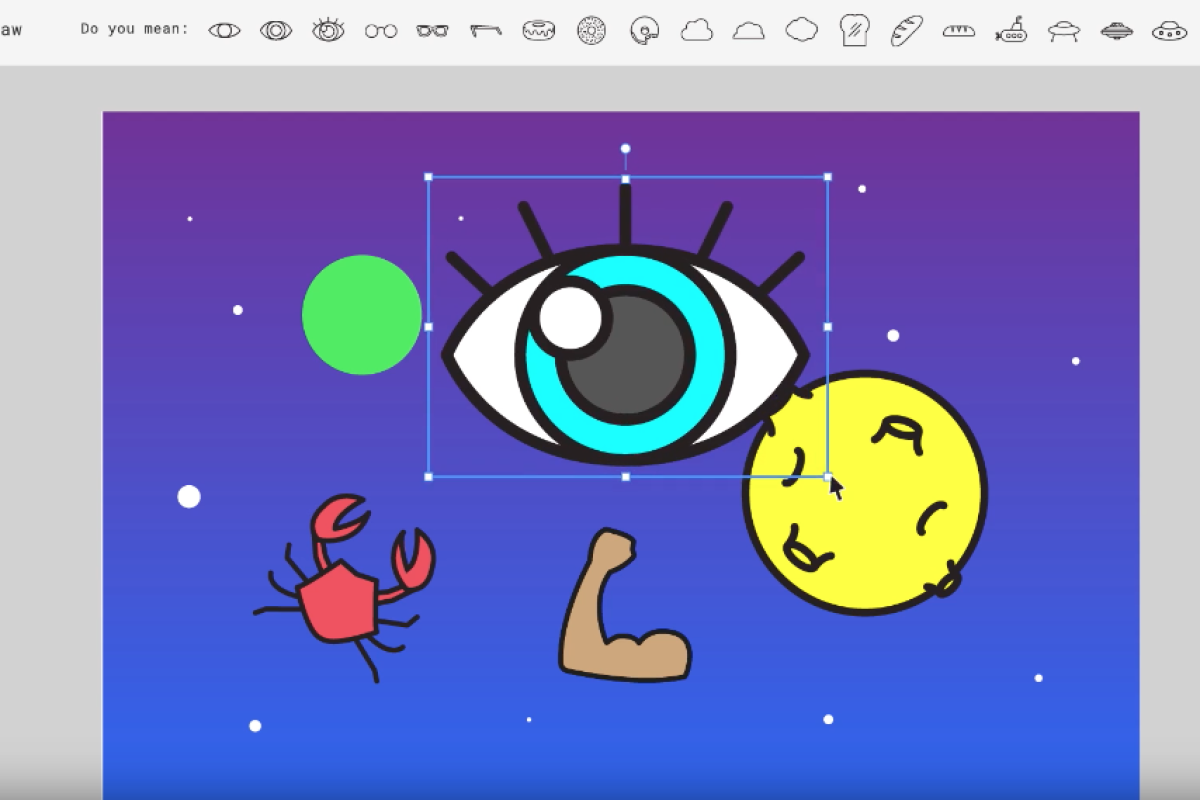This screenshot has width=1200, height=800.
Task: Choose the toast bread slice suggestion
Action: (854, 31)
